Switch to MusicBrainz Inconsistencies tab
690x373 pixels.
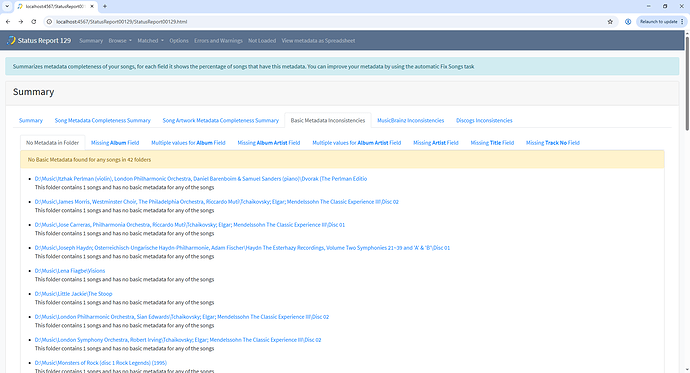(411, 120)
